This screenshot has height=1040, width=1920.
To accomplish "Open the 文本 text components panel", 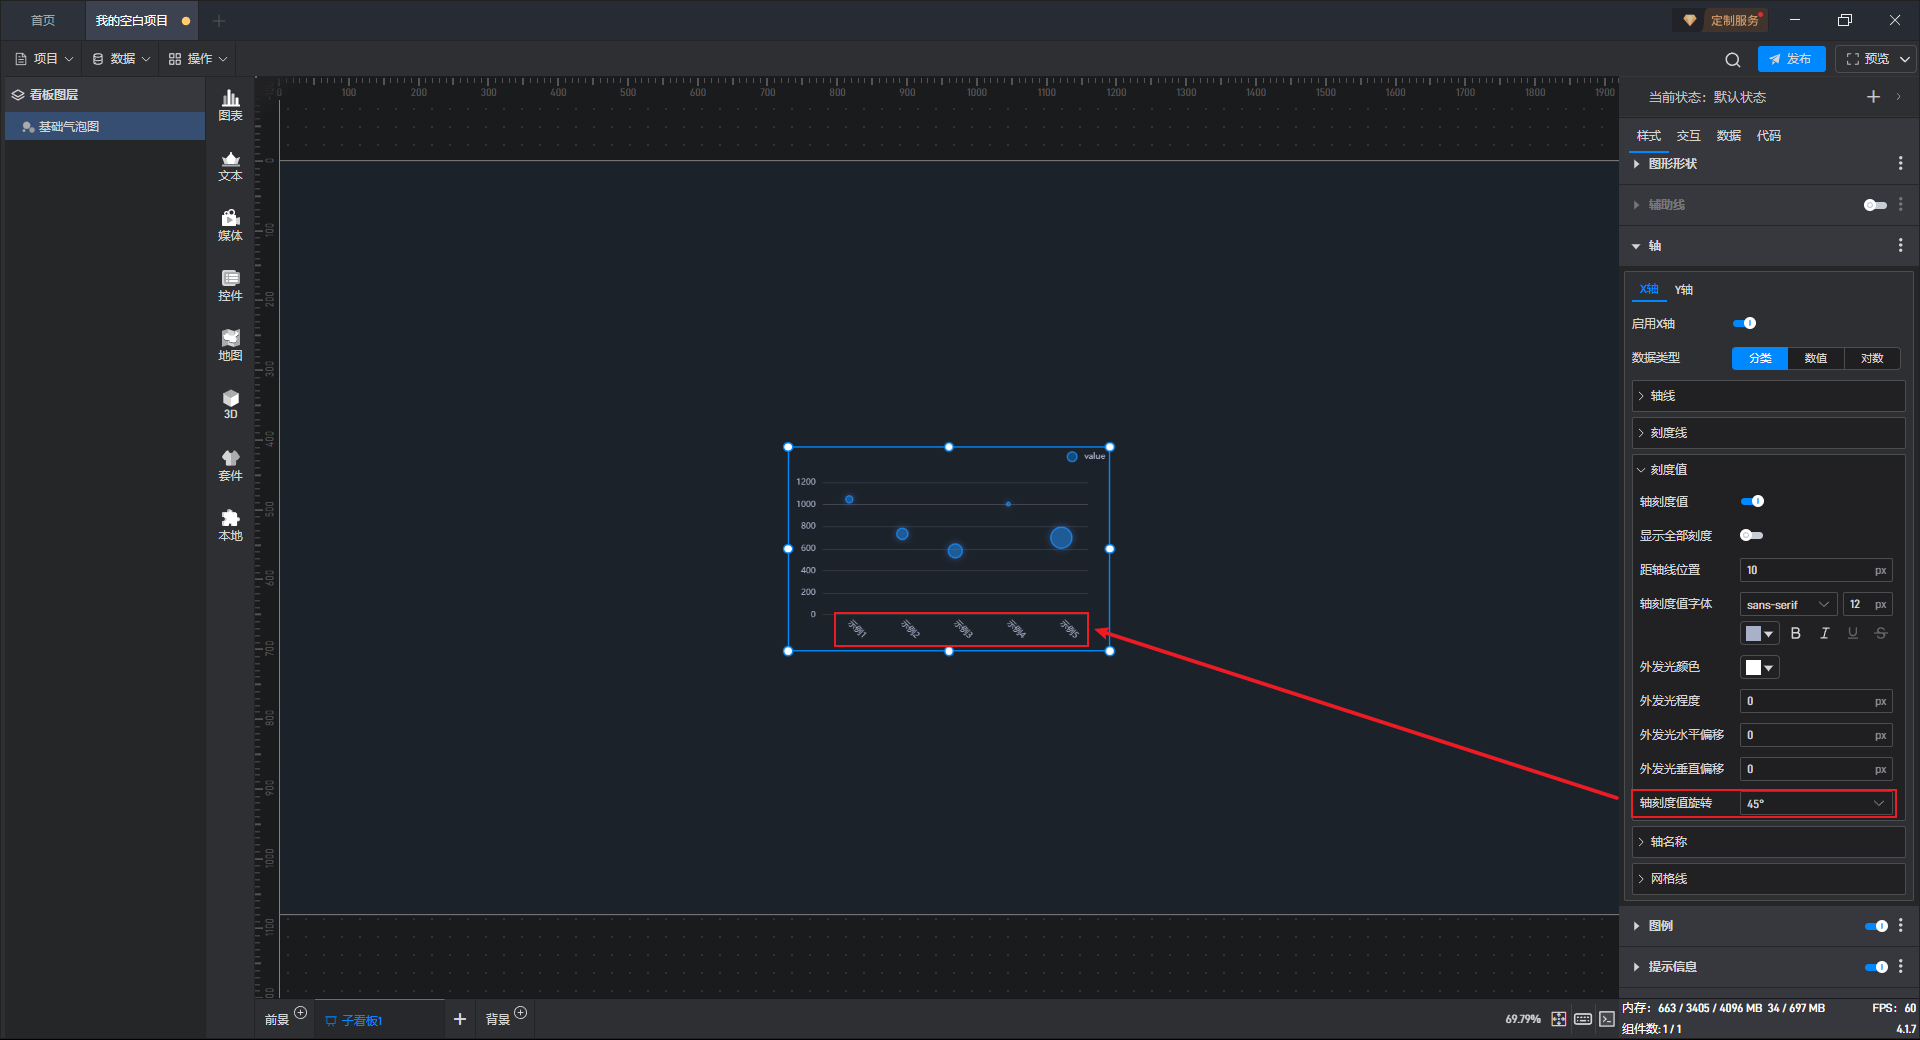I will [x=230, y=165].
